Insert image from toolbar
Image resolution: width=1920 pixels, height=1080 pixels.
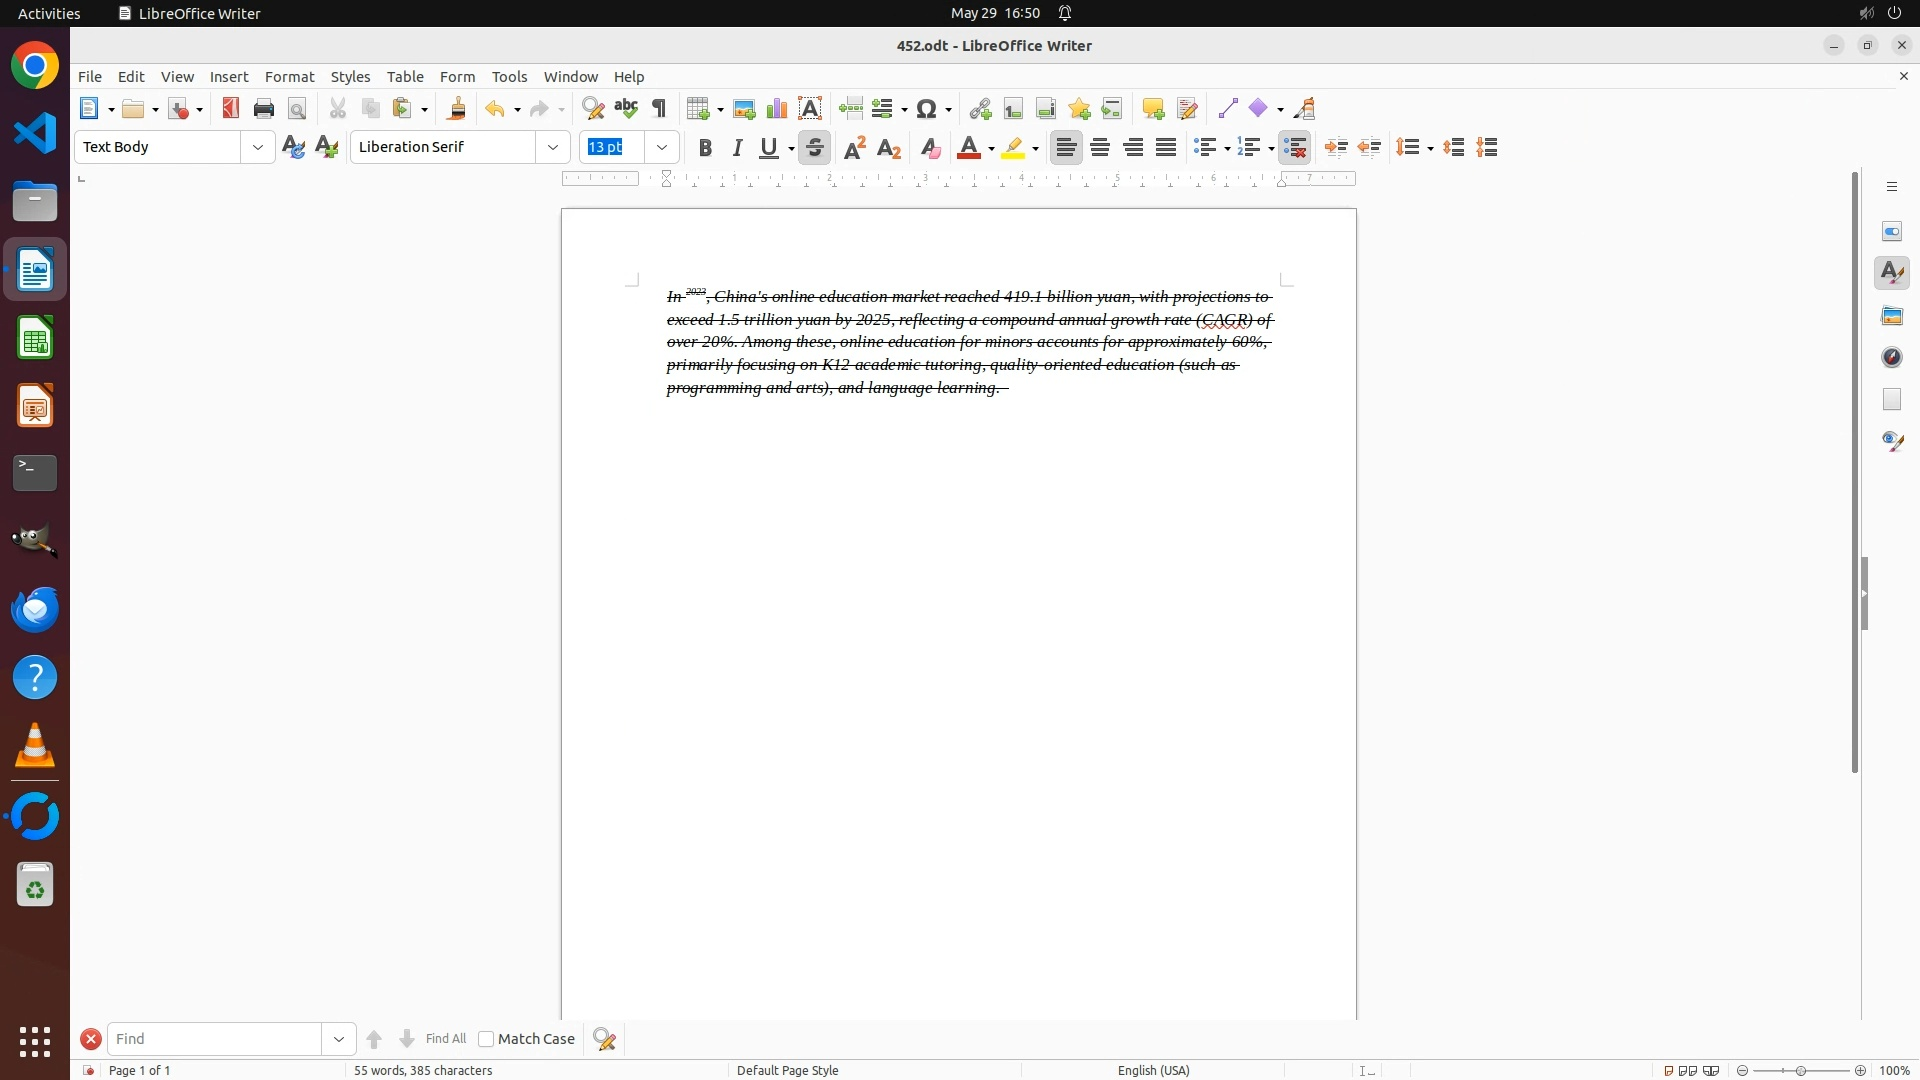click(x=744, y=109)
